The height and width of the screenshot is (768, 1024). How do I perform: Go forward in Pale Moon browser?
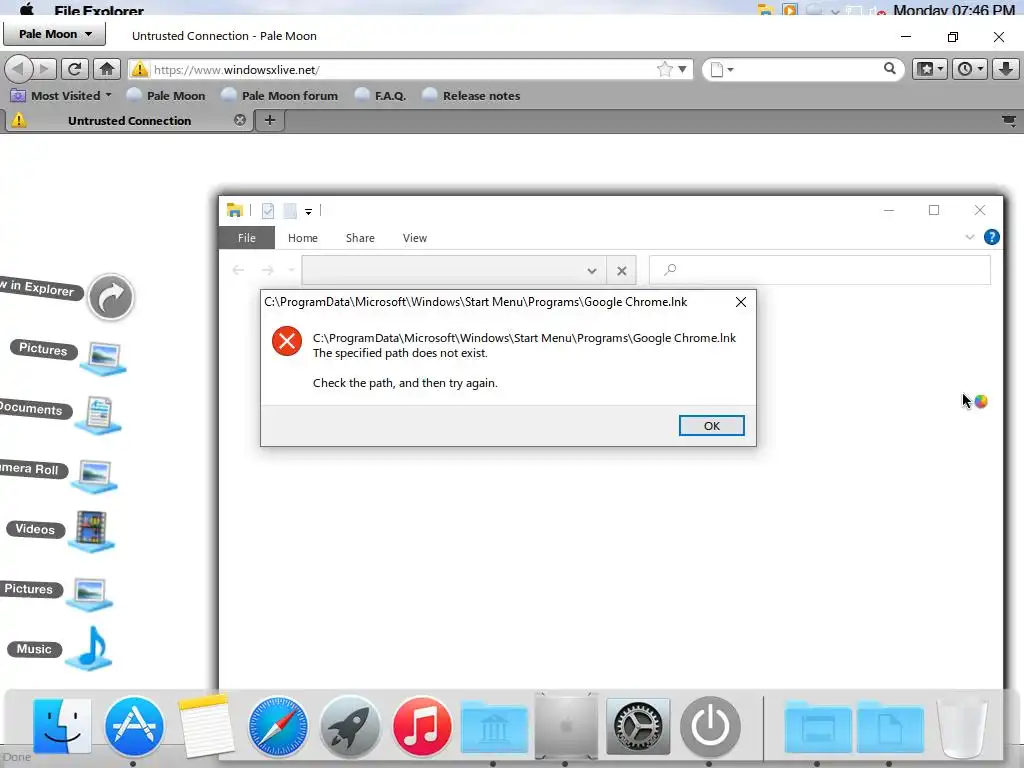[x=44, y=69]
